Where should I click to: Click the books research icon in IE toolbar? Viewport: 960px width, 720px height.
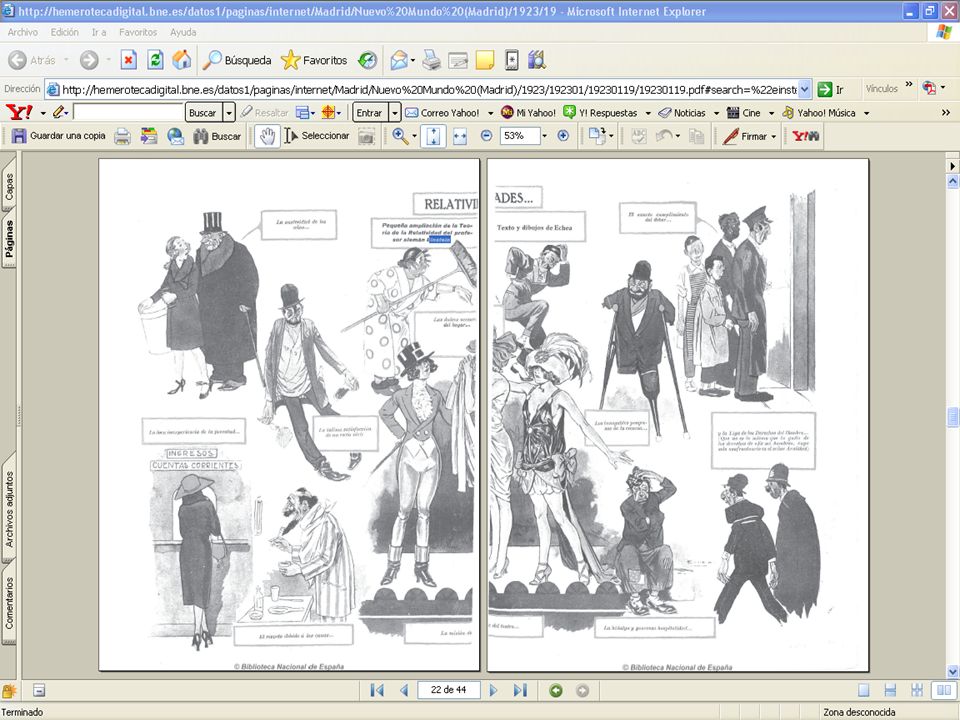537,60
